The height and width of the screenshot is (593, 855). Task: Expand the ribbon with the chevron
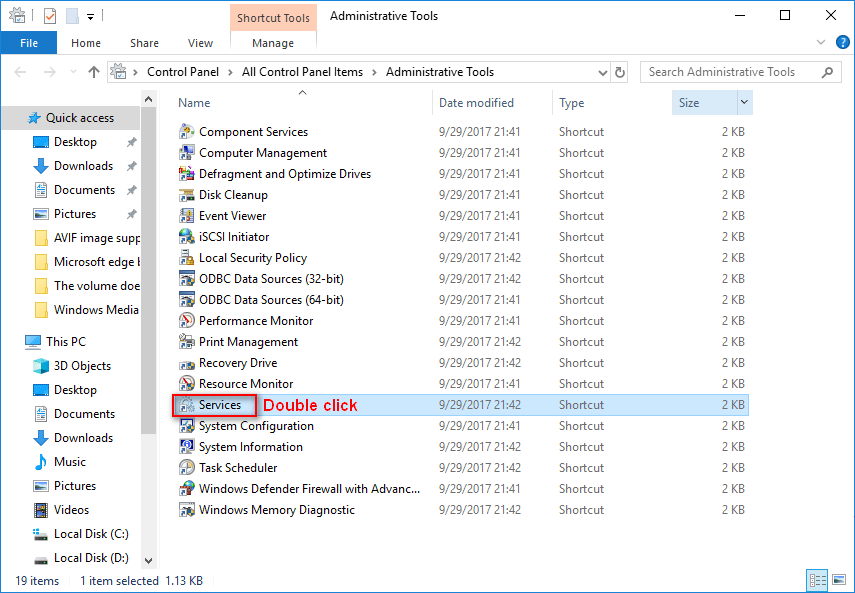(x=821, y=43)
